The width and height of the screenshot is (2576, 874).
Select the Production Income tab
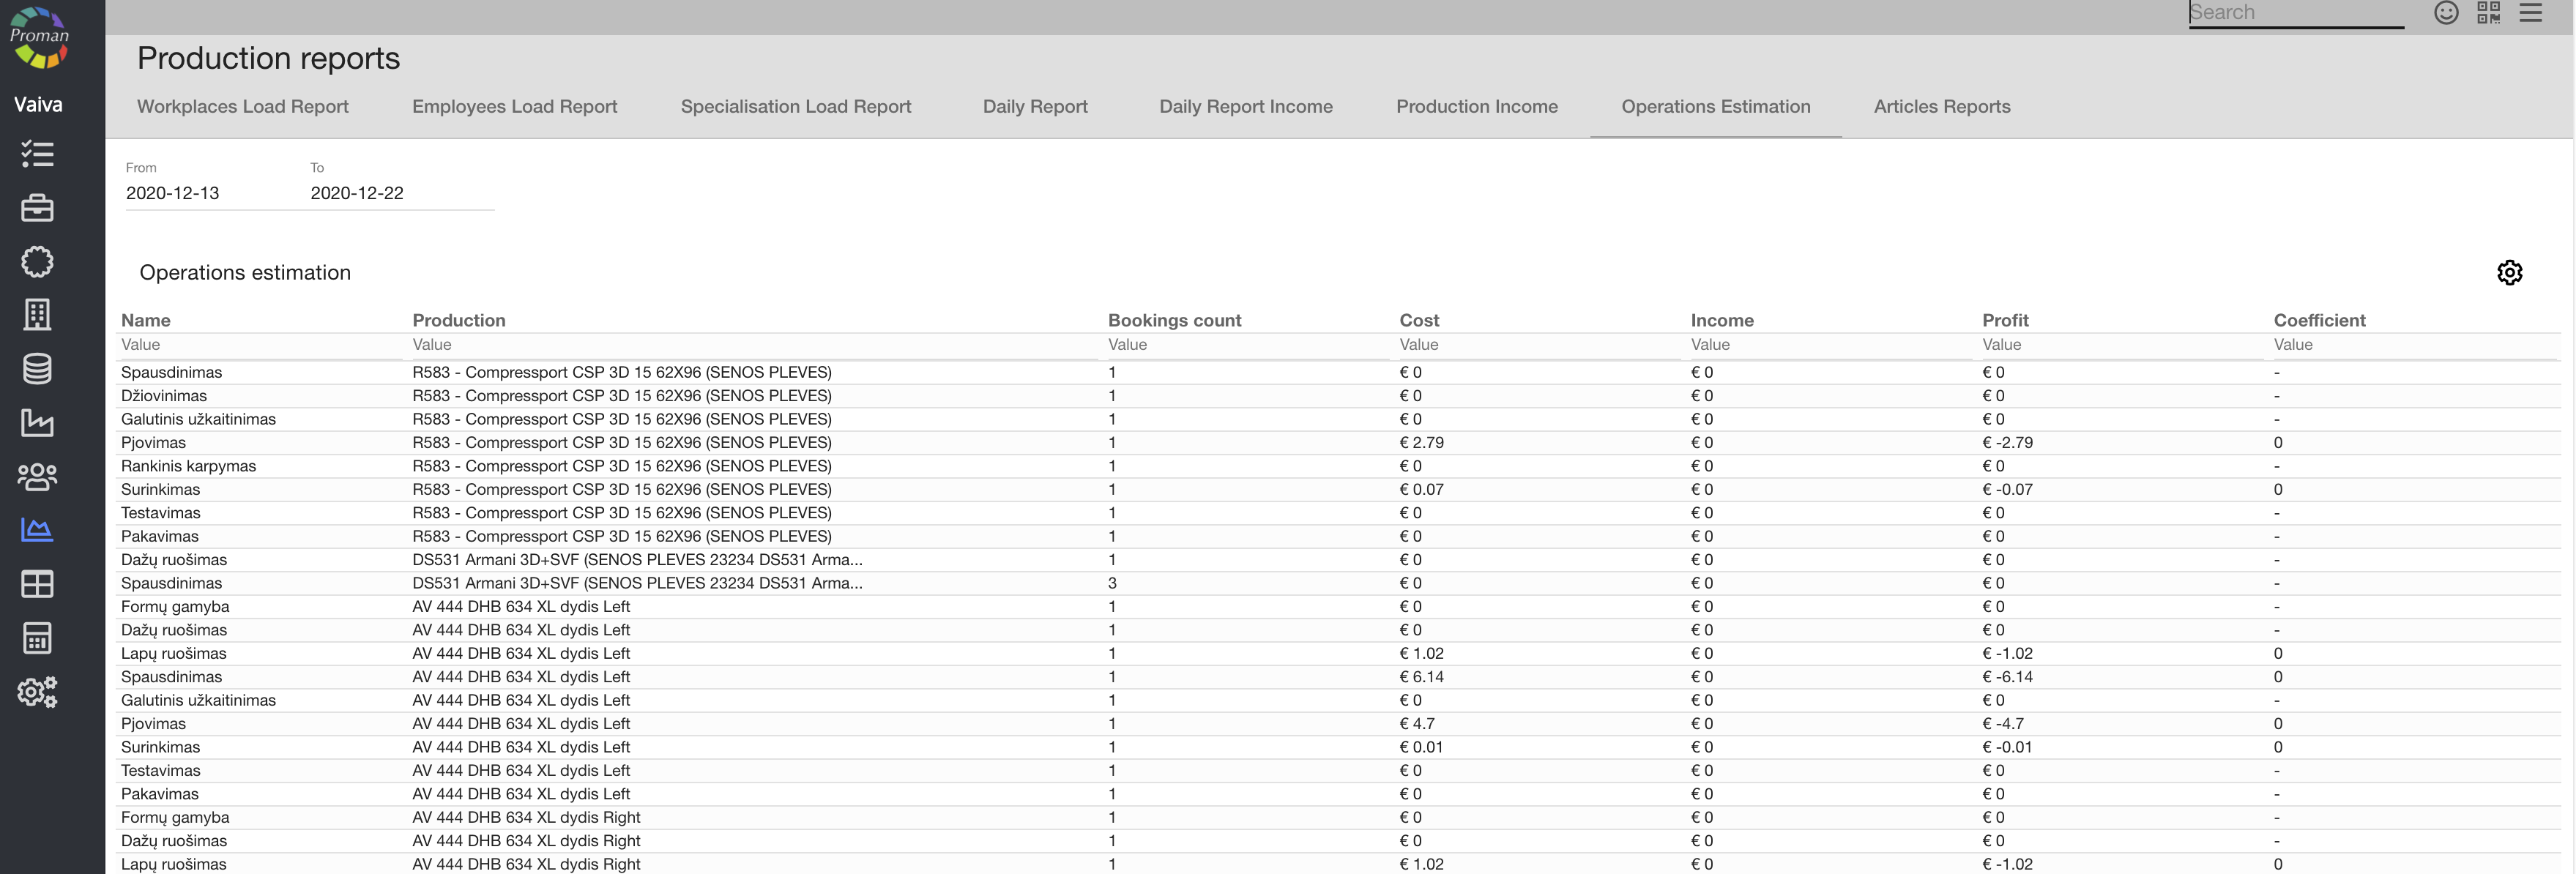tap(1476, 107)
